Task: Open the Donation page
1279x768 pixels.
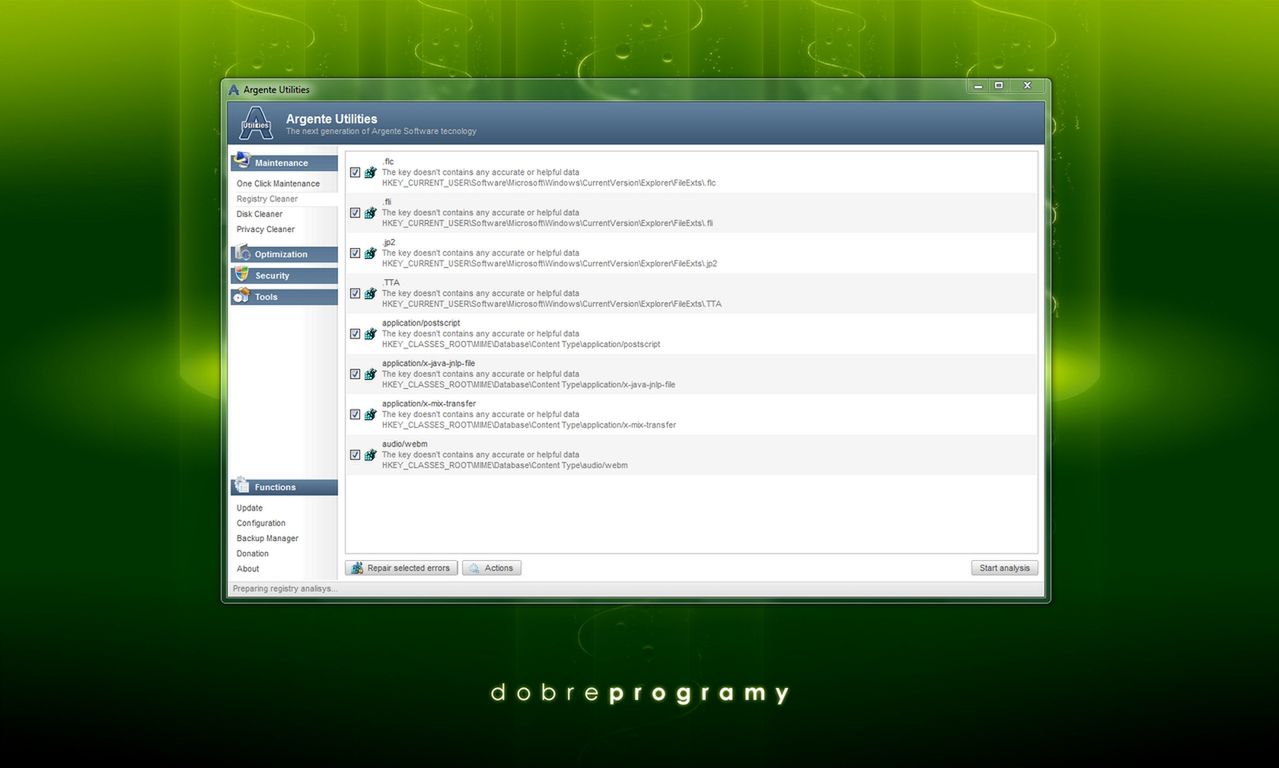Action: (252, 553)
